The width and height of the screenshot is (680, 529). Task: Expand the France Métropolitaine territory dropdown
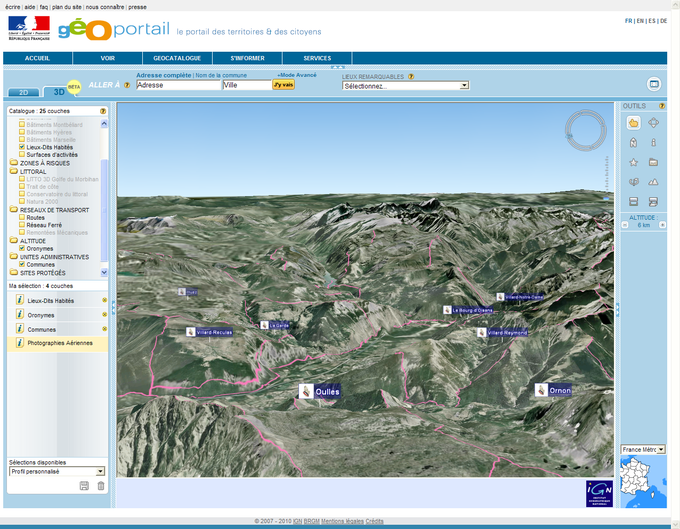pos(660,450)
